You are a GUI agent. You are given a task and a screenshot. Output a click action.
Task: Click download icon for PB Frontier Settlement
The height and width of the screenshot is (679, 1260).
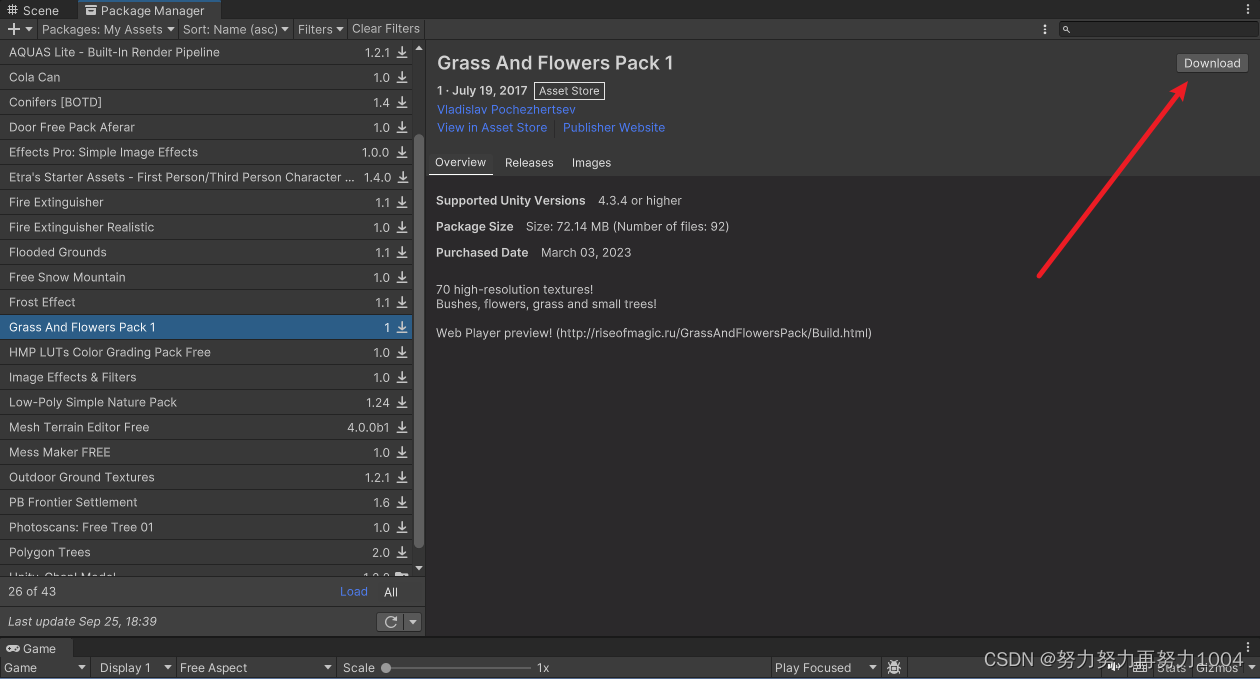[x=402, y=502]
